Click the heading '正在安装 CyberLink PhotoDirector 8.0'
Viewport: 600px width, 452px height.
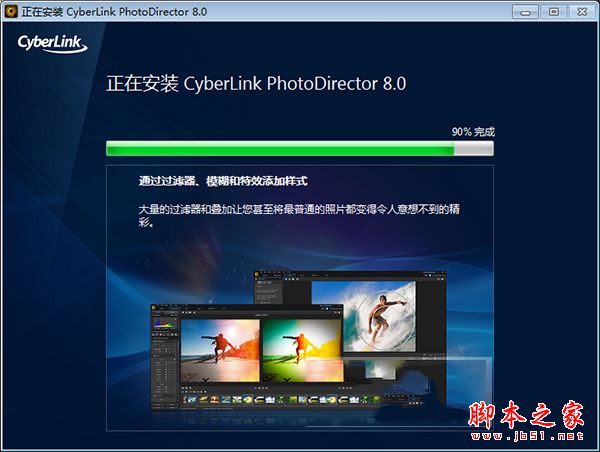click(x=256, y=83)
